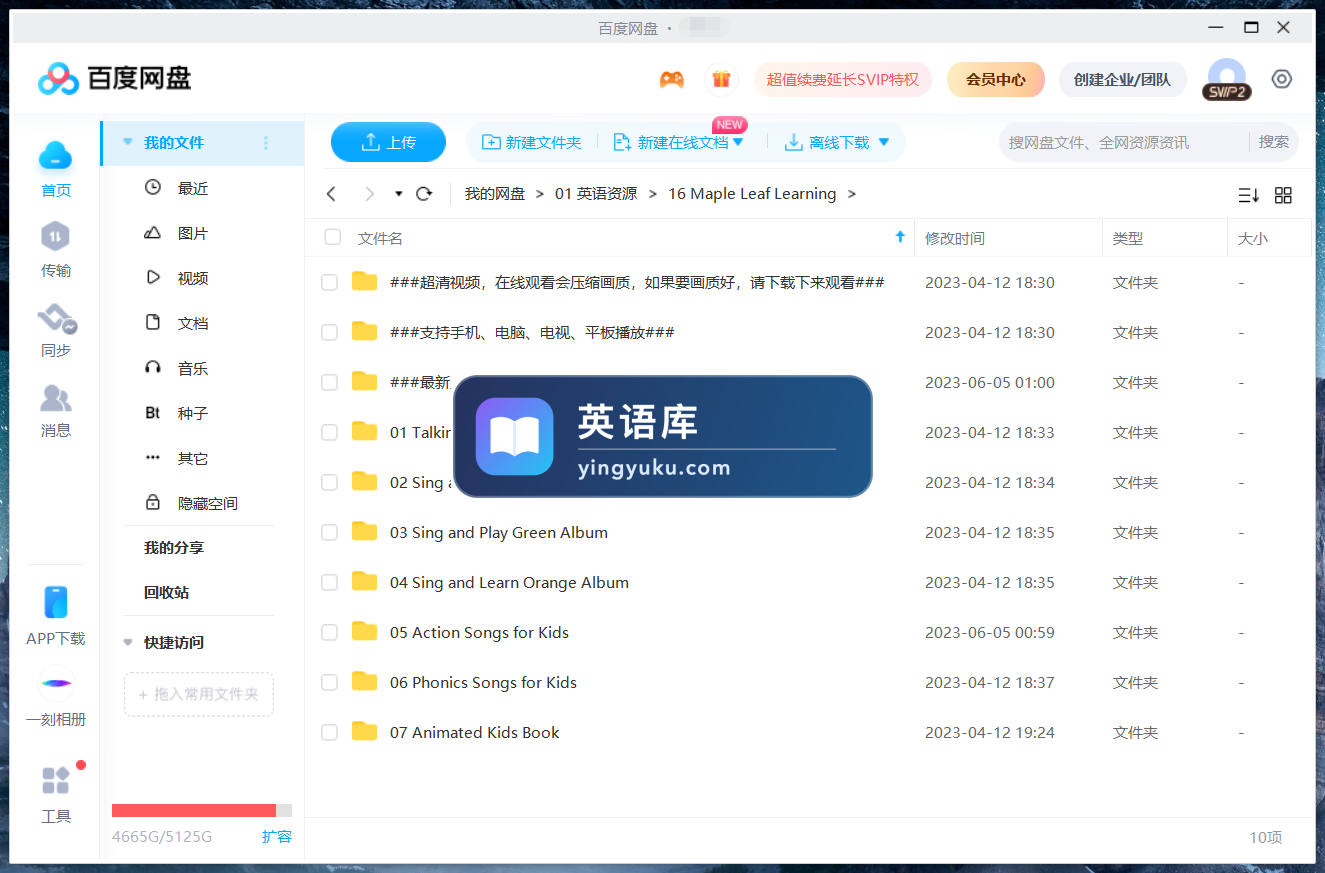This screenshot has height=873, width=1325.
Task: Click the 上传 upload button
Action: pos(388,142)
